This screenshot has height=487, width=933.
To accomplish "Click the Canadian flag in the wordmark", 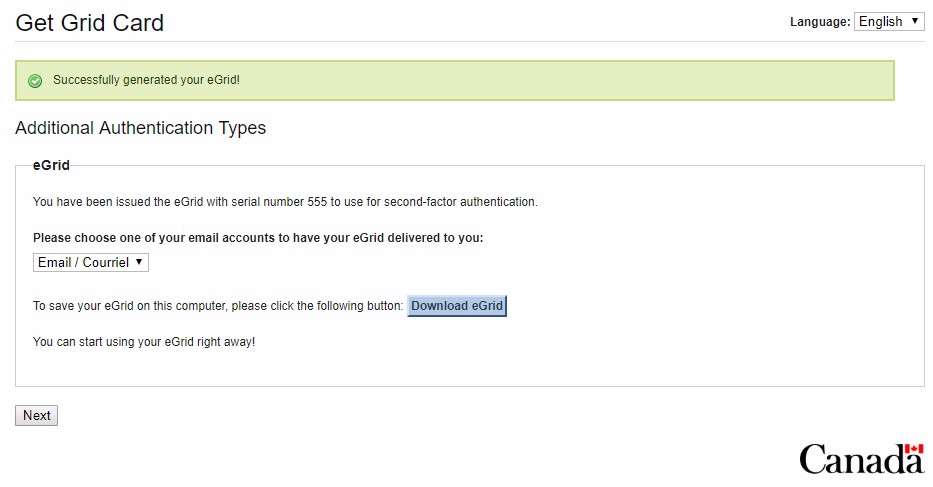I will 914,452.
